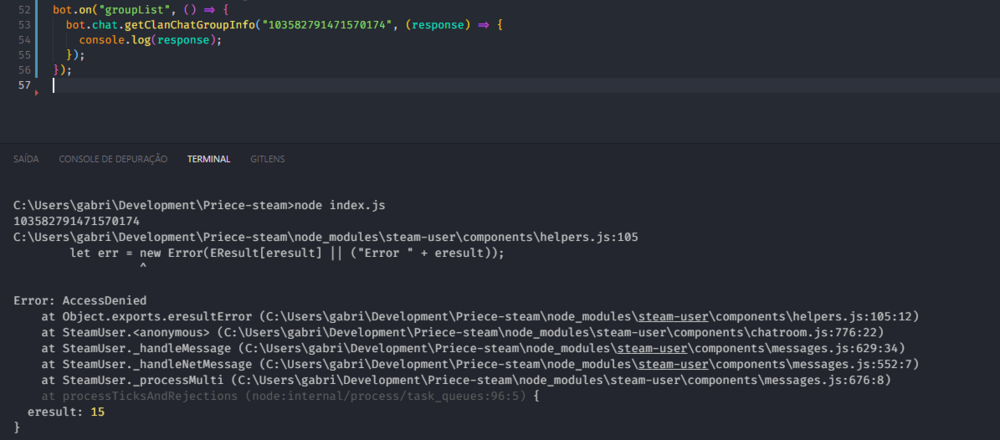
Task: Open the CONSOLE DE DEPURAÇÃO tab
Action: coord(113,159)
